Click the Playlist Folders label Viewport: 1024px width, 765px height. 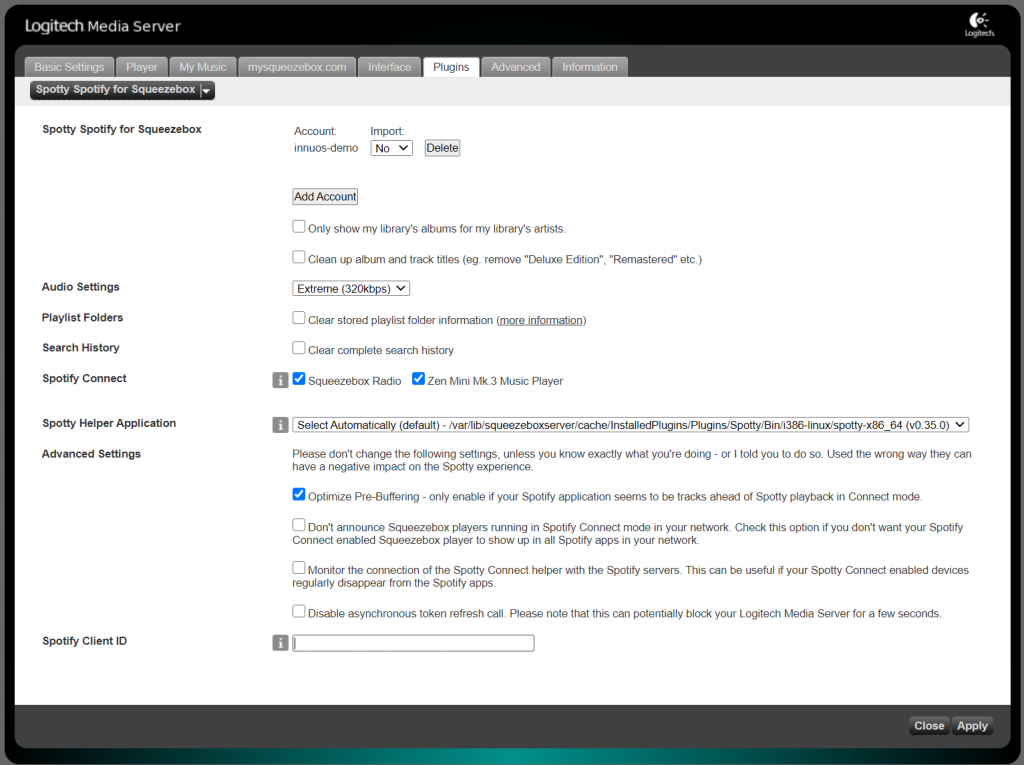(82, 318)
